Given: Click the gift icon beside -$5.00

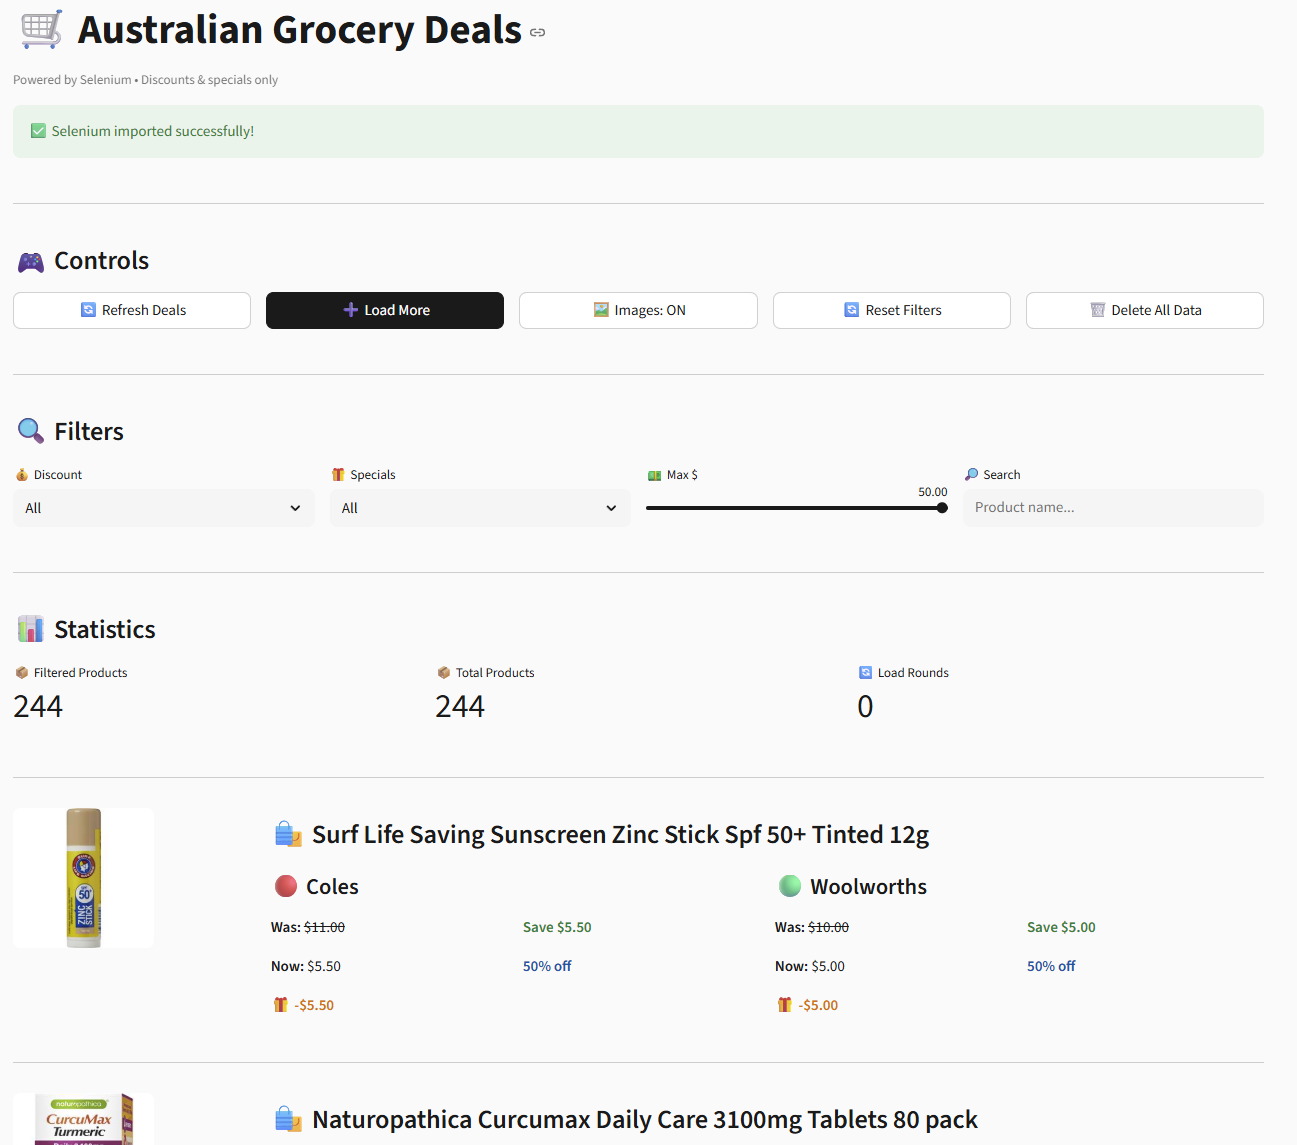Looking at the screenshot, I should click(x=785, y=1005).
